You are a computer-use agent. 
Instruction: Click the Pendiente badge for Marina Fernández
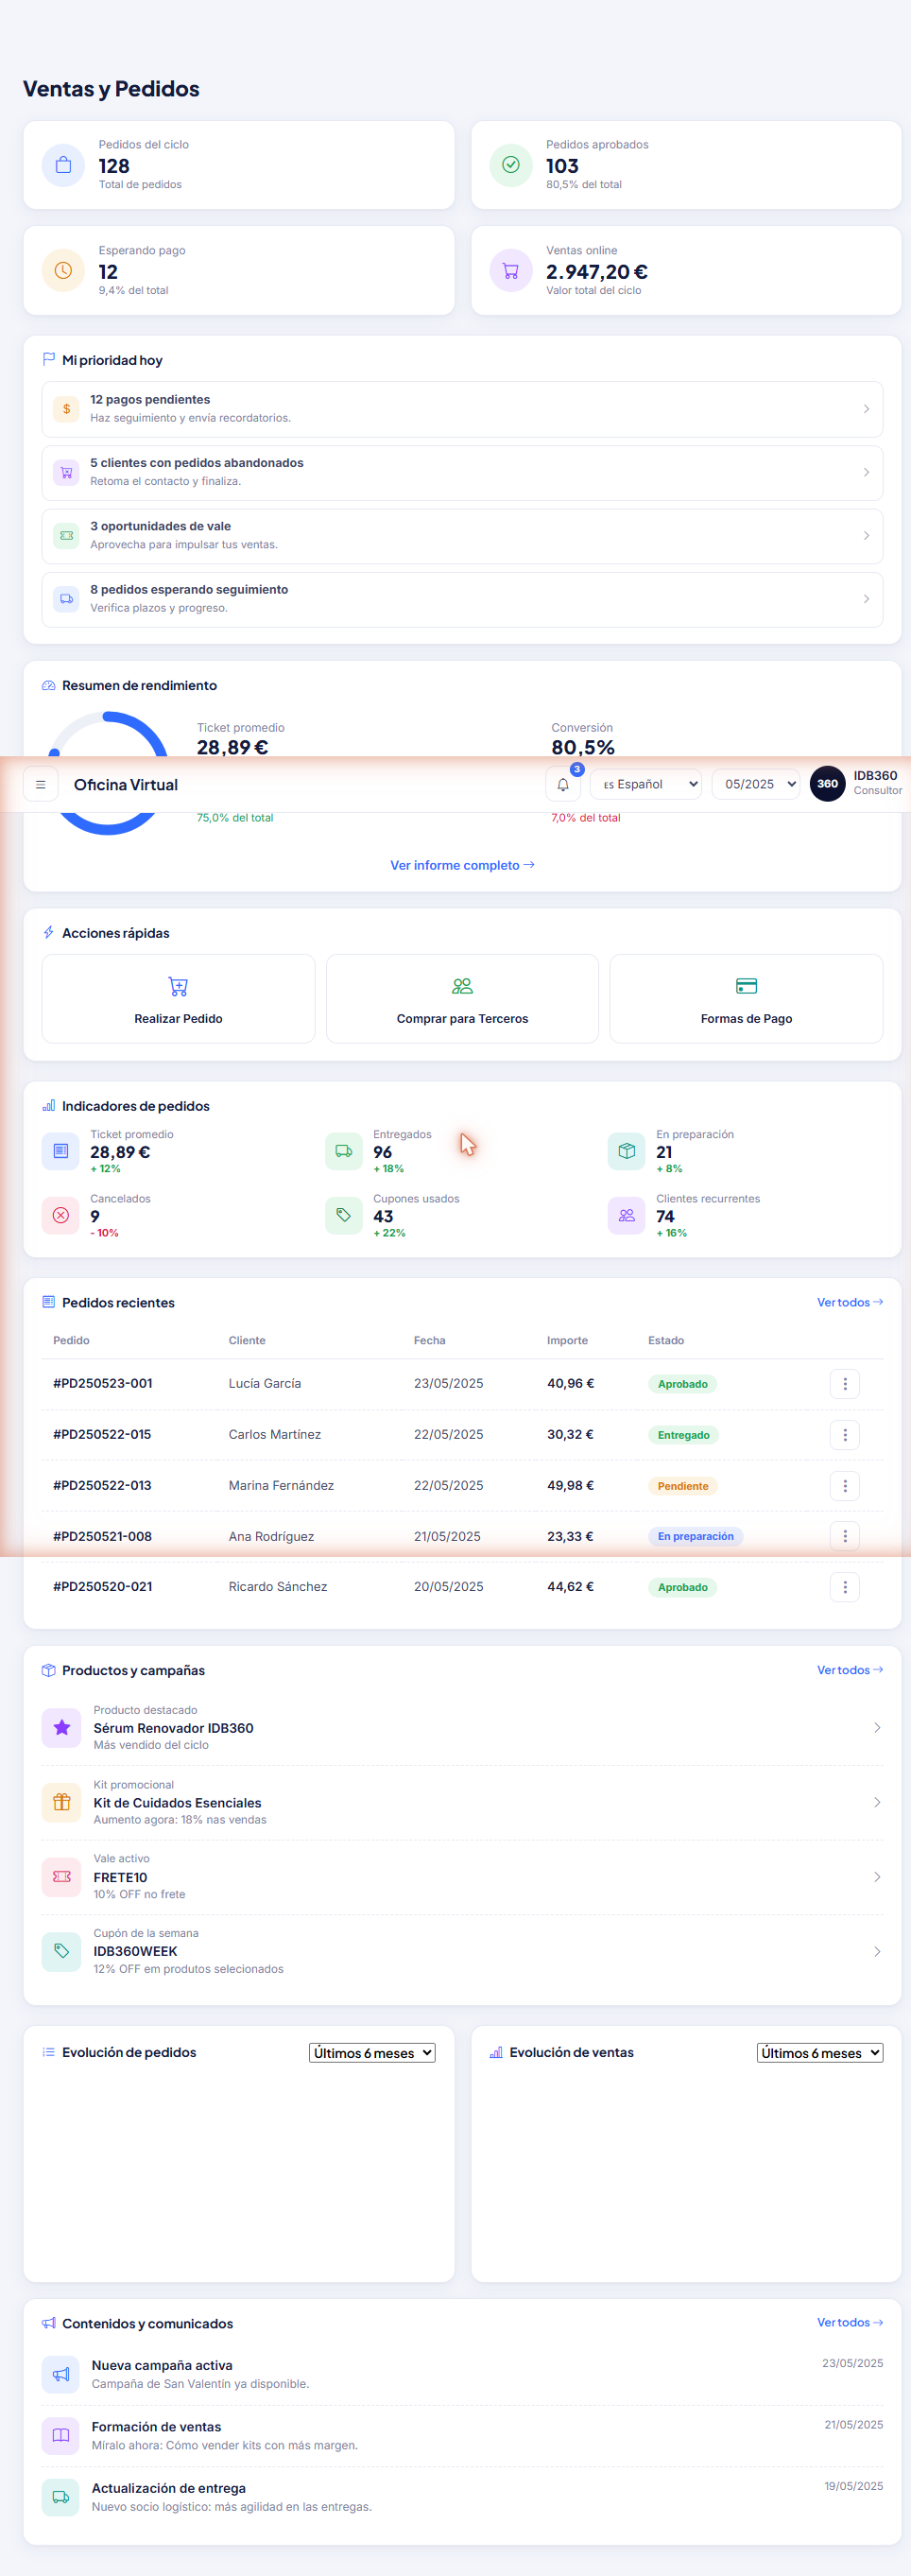point(683,1487)
